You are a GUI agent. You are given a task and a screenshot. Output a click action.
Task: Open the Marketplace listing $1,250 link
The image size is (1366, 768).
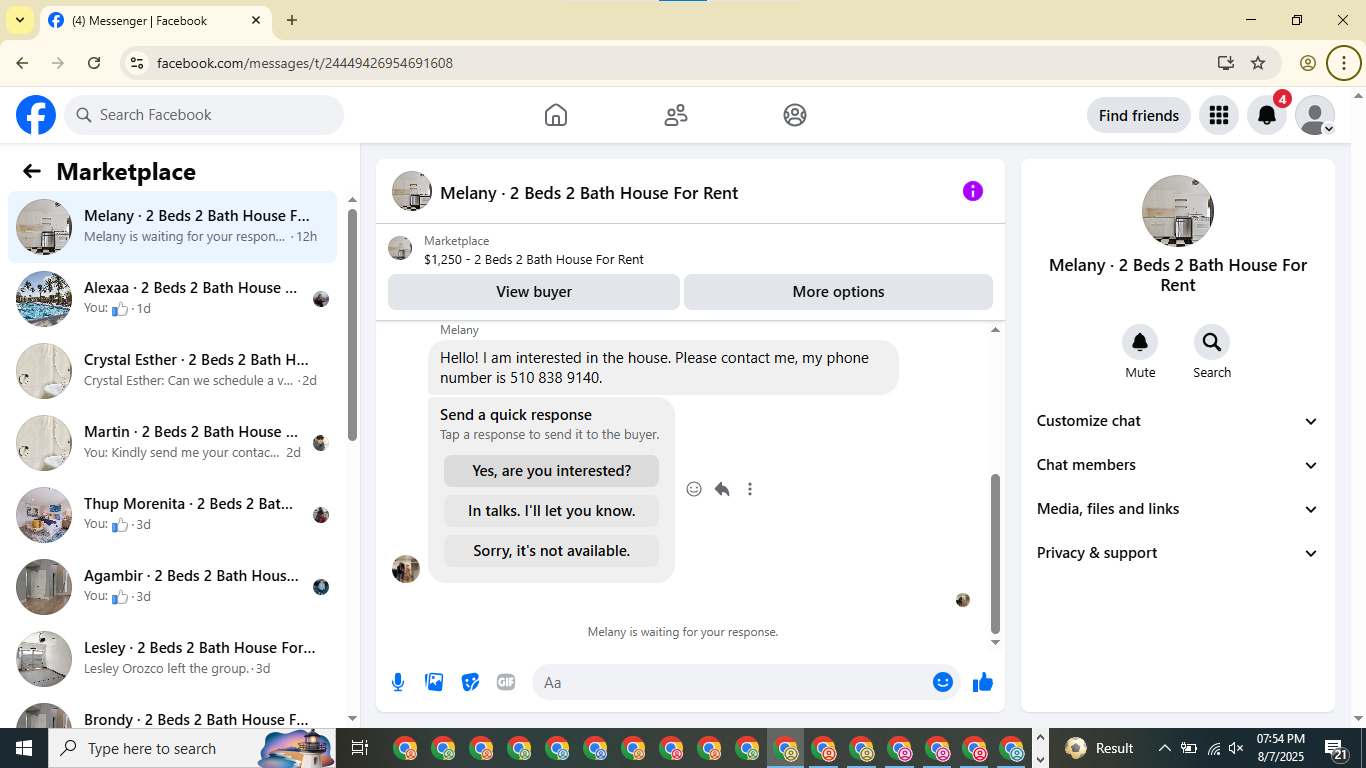point(534,259)
